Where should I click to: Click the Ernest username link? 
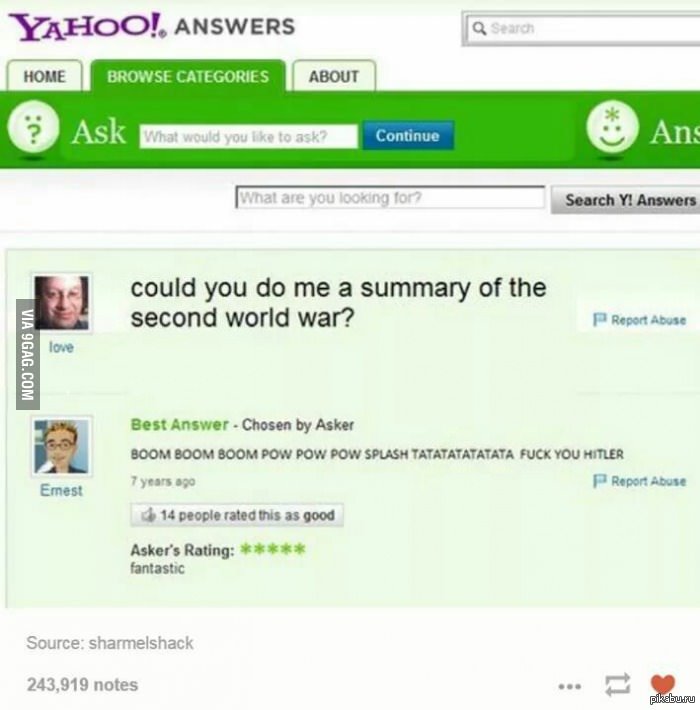tap(61, 490)
